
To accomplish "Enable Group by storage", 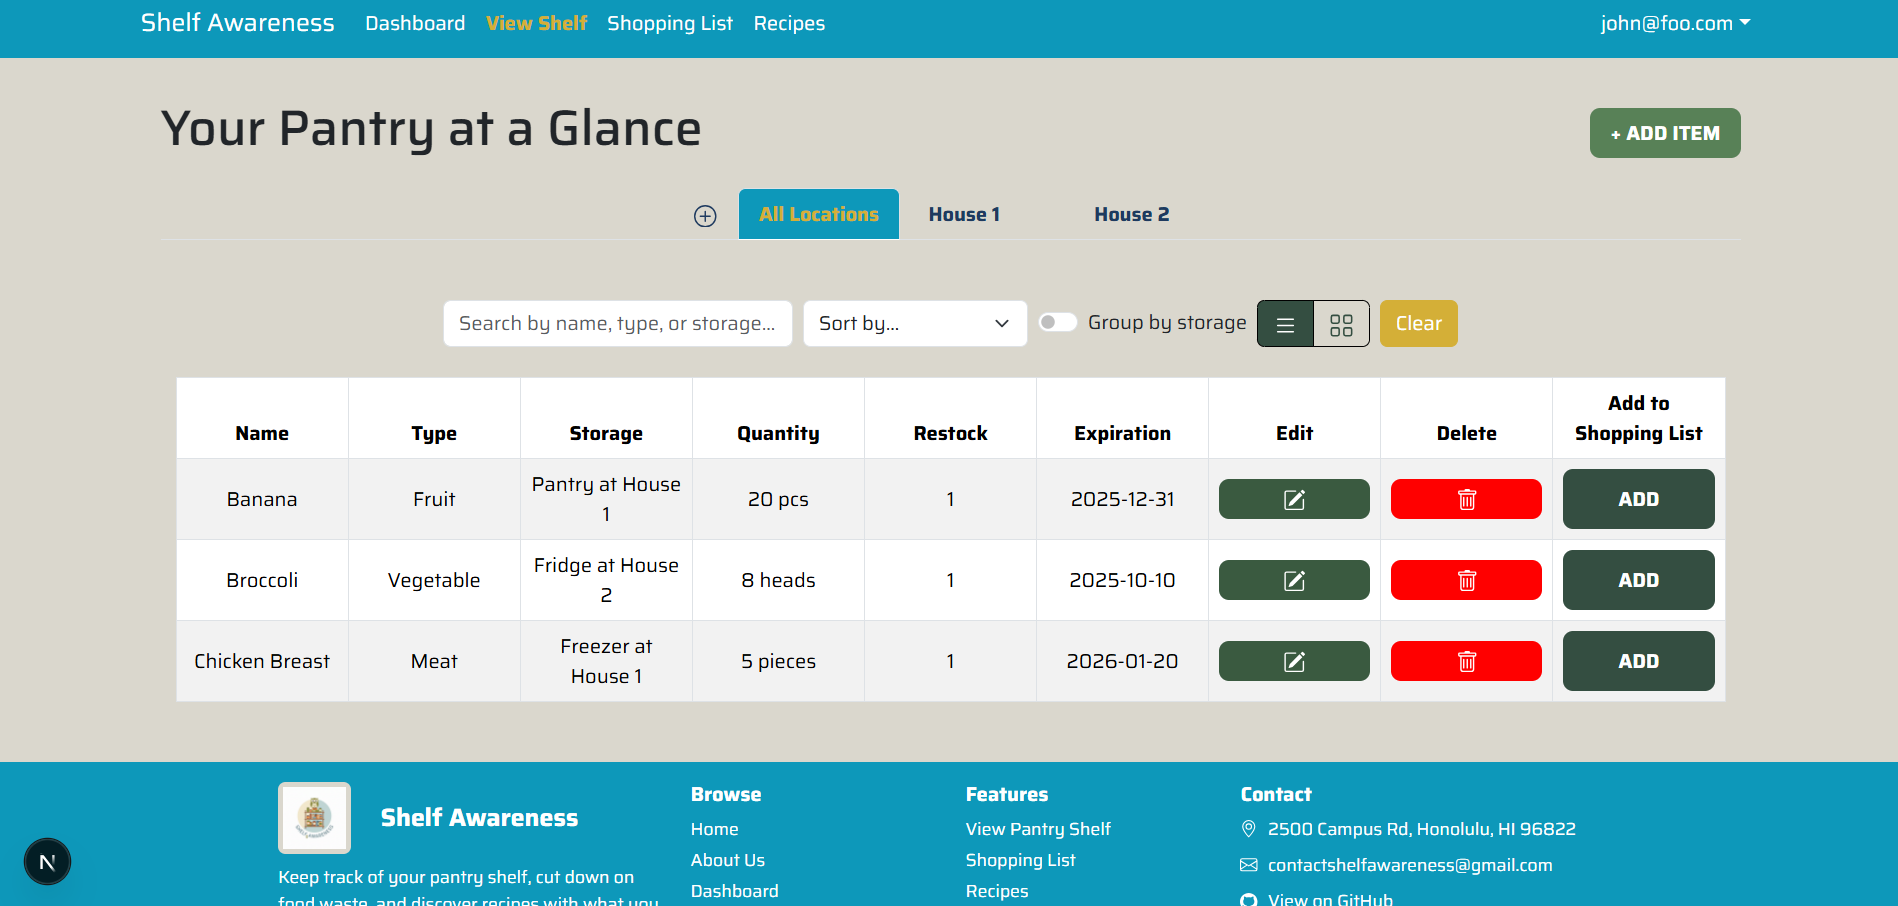I will 1057,322.
